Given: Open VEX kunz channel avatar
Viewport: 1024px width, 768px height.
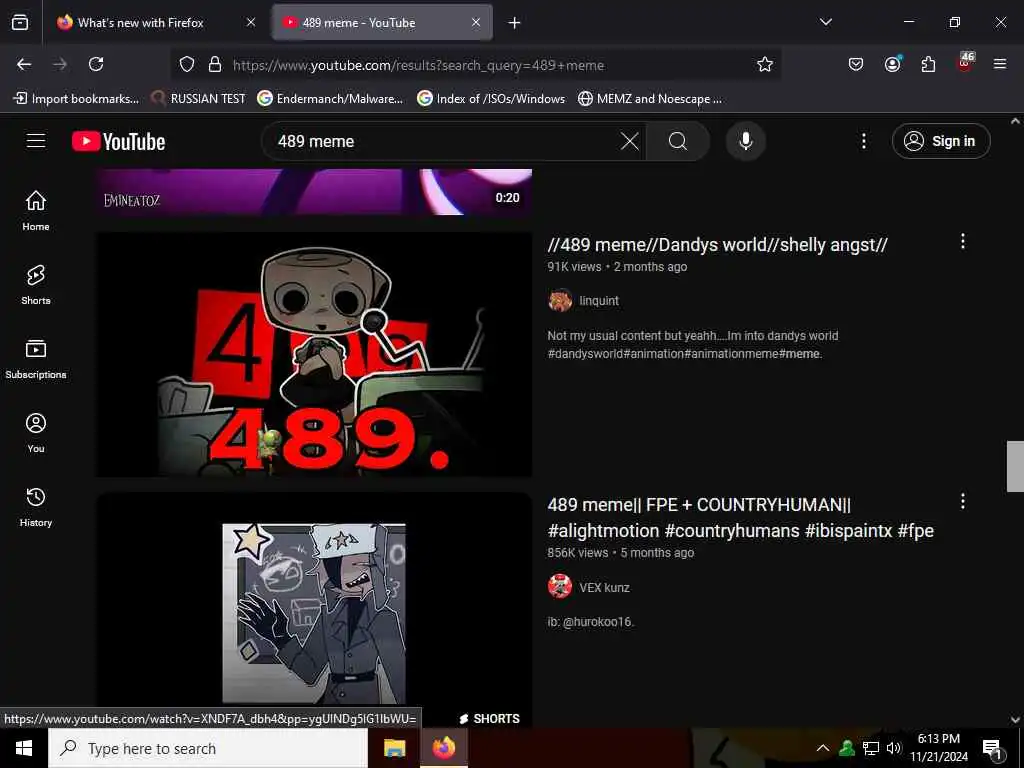Looking at the screenshot, I should click(x=560, y=586).
